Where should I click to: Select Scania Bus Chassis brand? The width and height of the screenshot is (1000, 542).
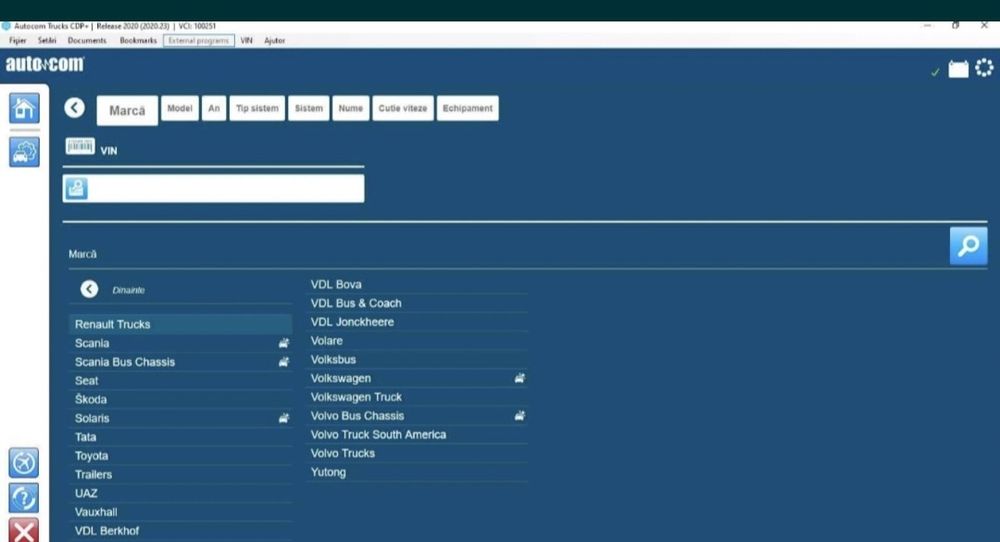[x=180, y=362]
